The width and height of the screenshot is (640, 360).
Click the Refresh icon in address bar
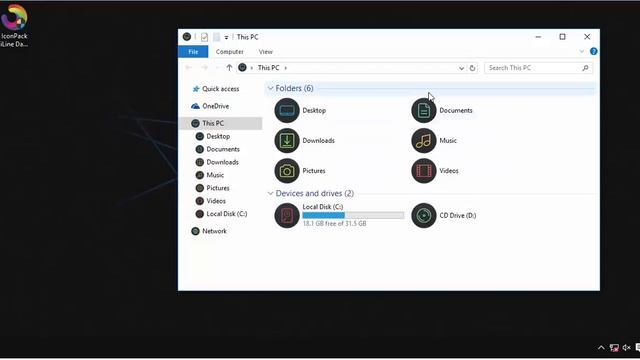[x=472, y=68]
